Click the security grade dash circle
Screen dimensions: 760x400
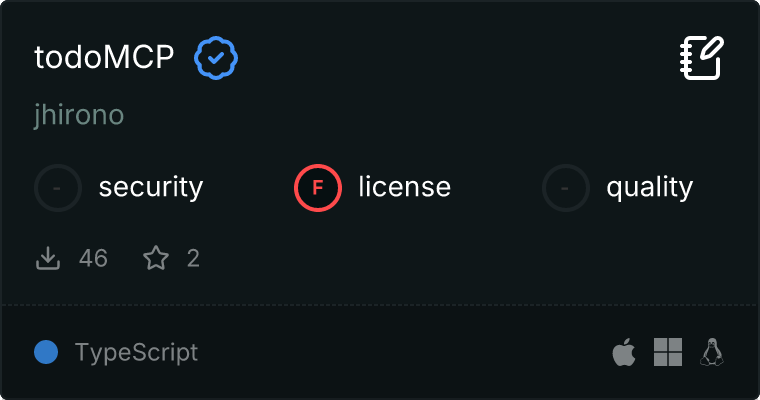pos(59,187)
